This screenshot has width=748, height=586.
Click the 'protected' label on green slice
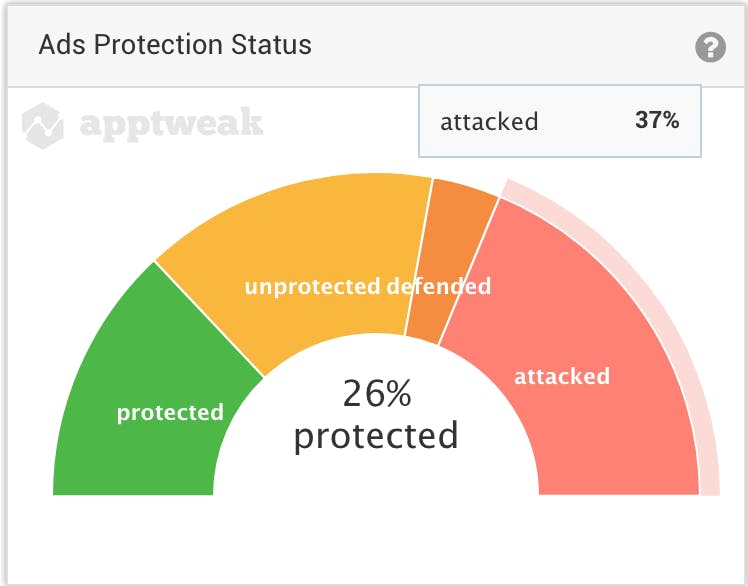(x=170, y=412)
